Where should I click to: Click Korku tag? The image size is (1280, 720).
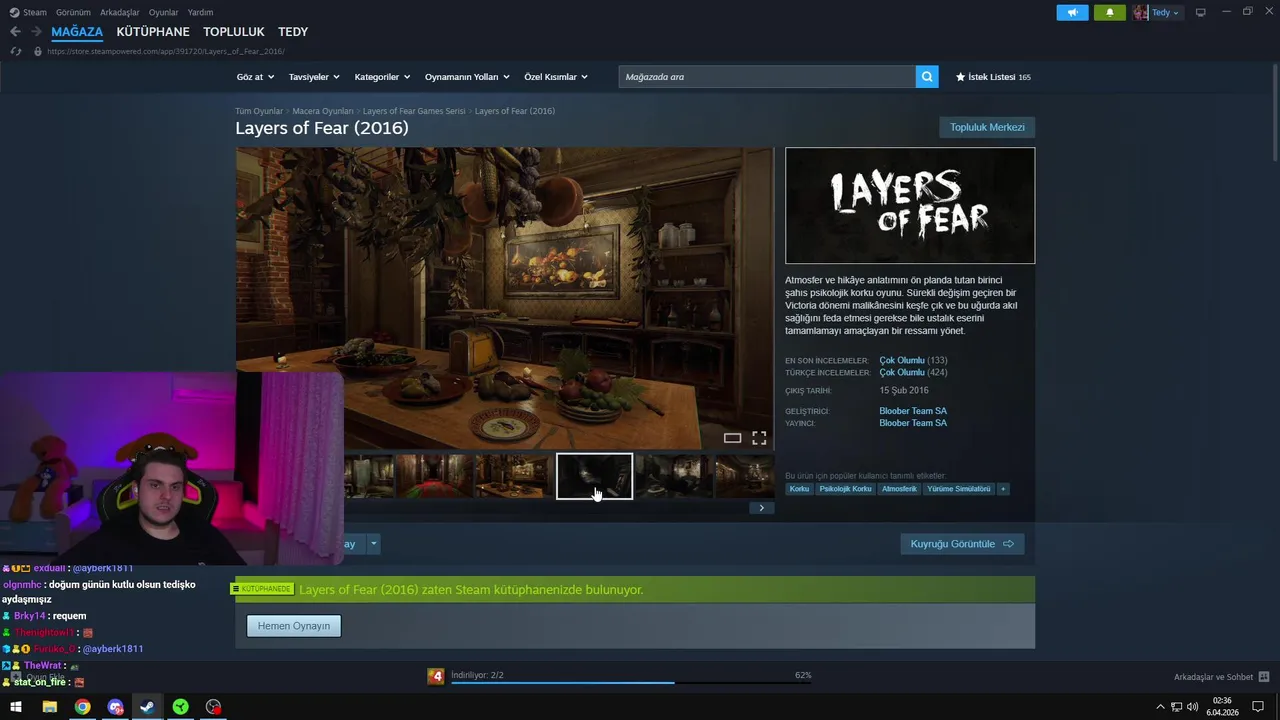pos(799,489)
